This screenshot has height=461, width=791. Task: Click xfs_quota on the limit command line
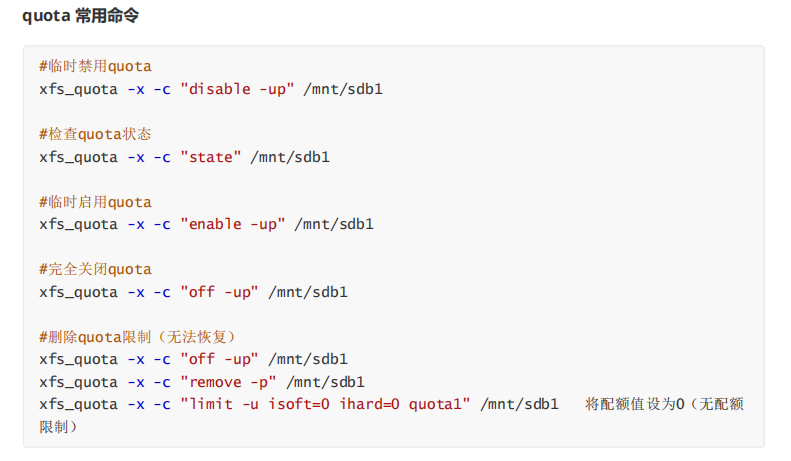coord(79,405)
